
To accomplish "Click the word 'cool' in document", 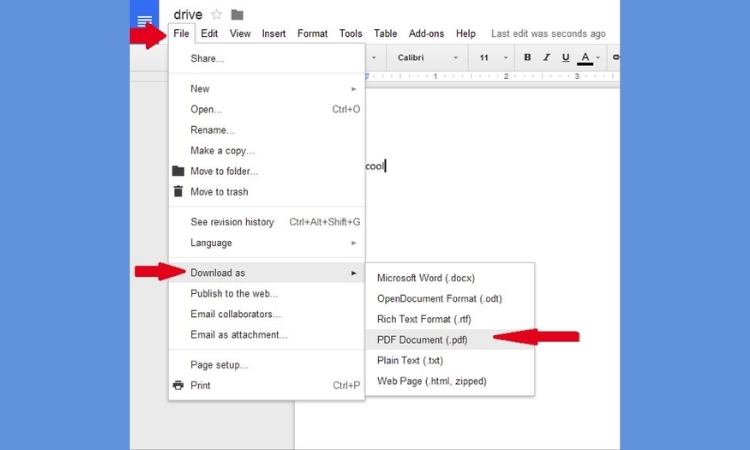I will point(375,166).
